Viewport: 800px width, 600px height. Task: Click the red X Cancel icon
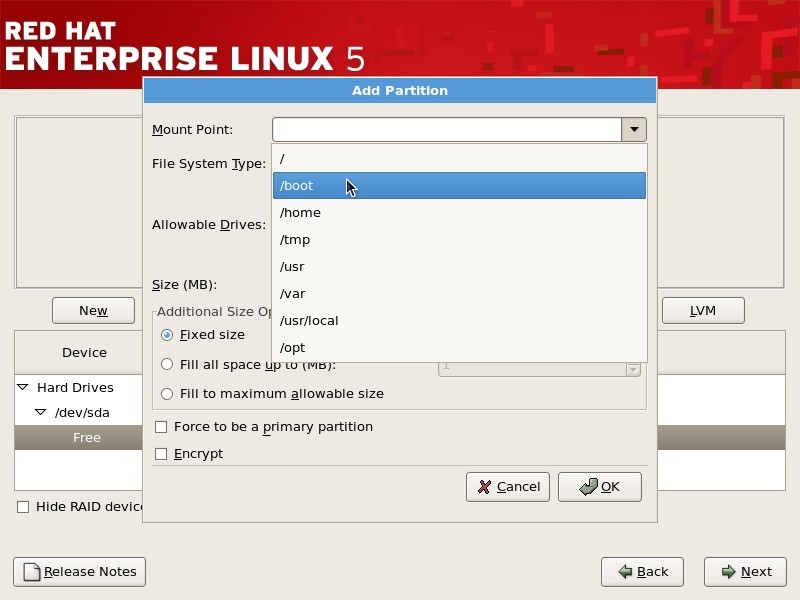(x=485, y=487)
